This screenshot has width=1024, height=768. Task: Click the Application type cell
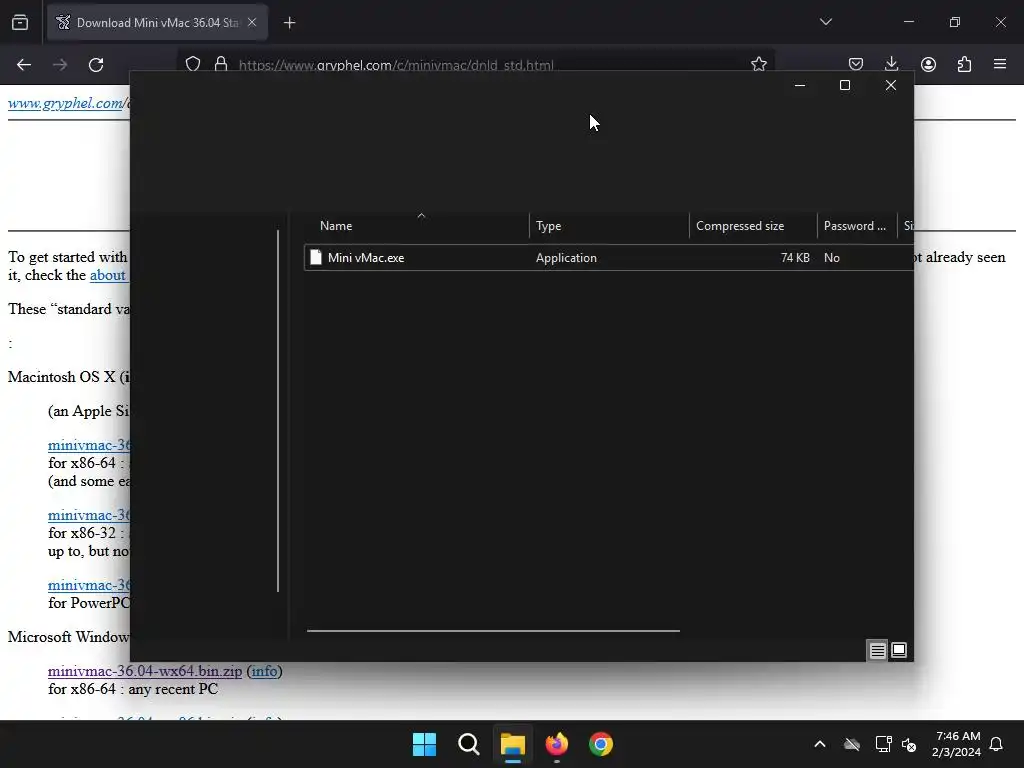566,258
